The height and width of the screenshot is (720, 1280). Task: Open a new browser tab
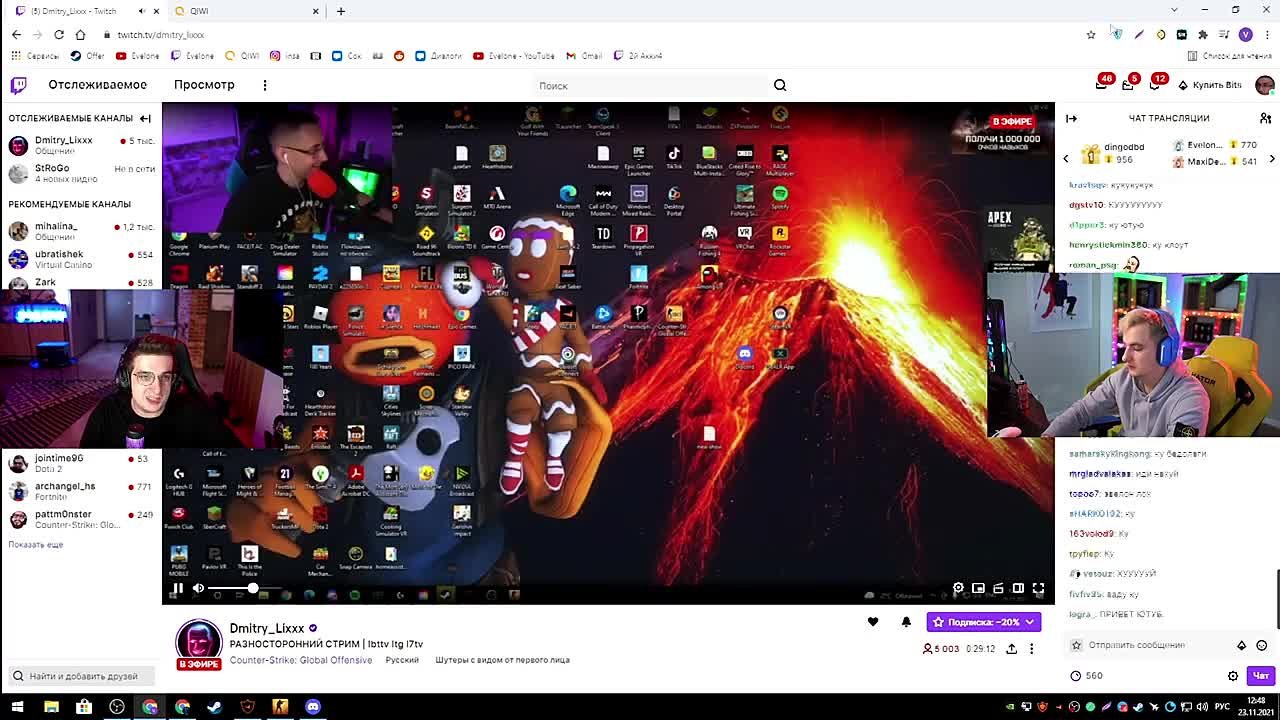coord(341,11)
